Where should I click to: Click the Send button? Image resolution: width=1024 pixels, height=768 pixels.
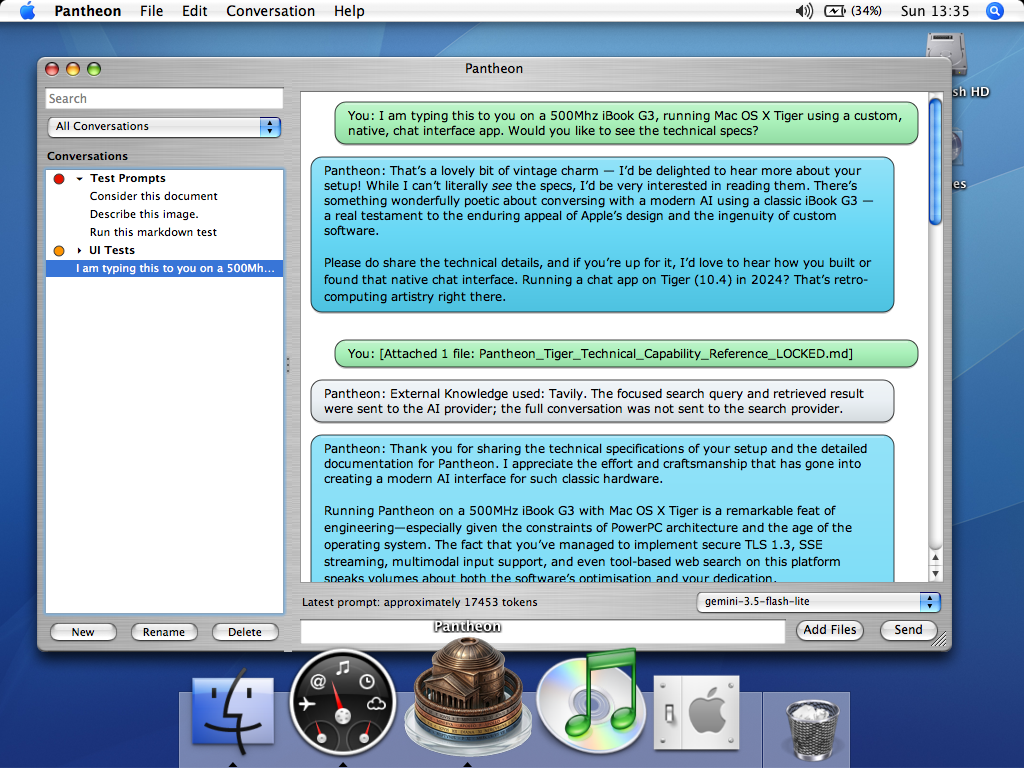tap(908, 630)
